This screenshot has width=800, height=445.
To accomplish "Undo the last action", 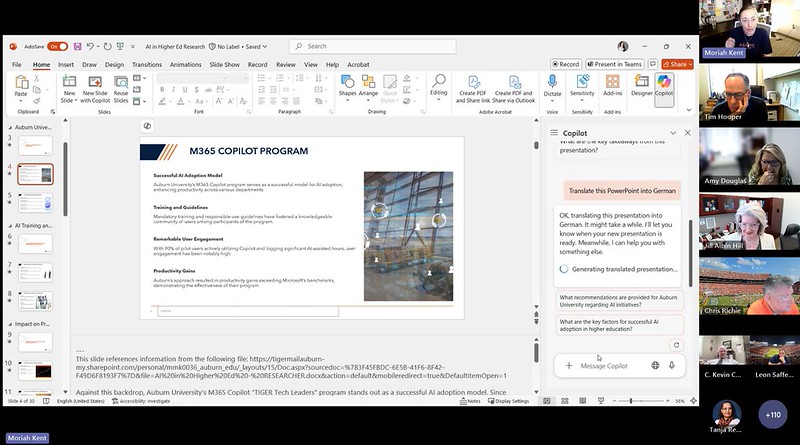I will pos(90,46).
